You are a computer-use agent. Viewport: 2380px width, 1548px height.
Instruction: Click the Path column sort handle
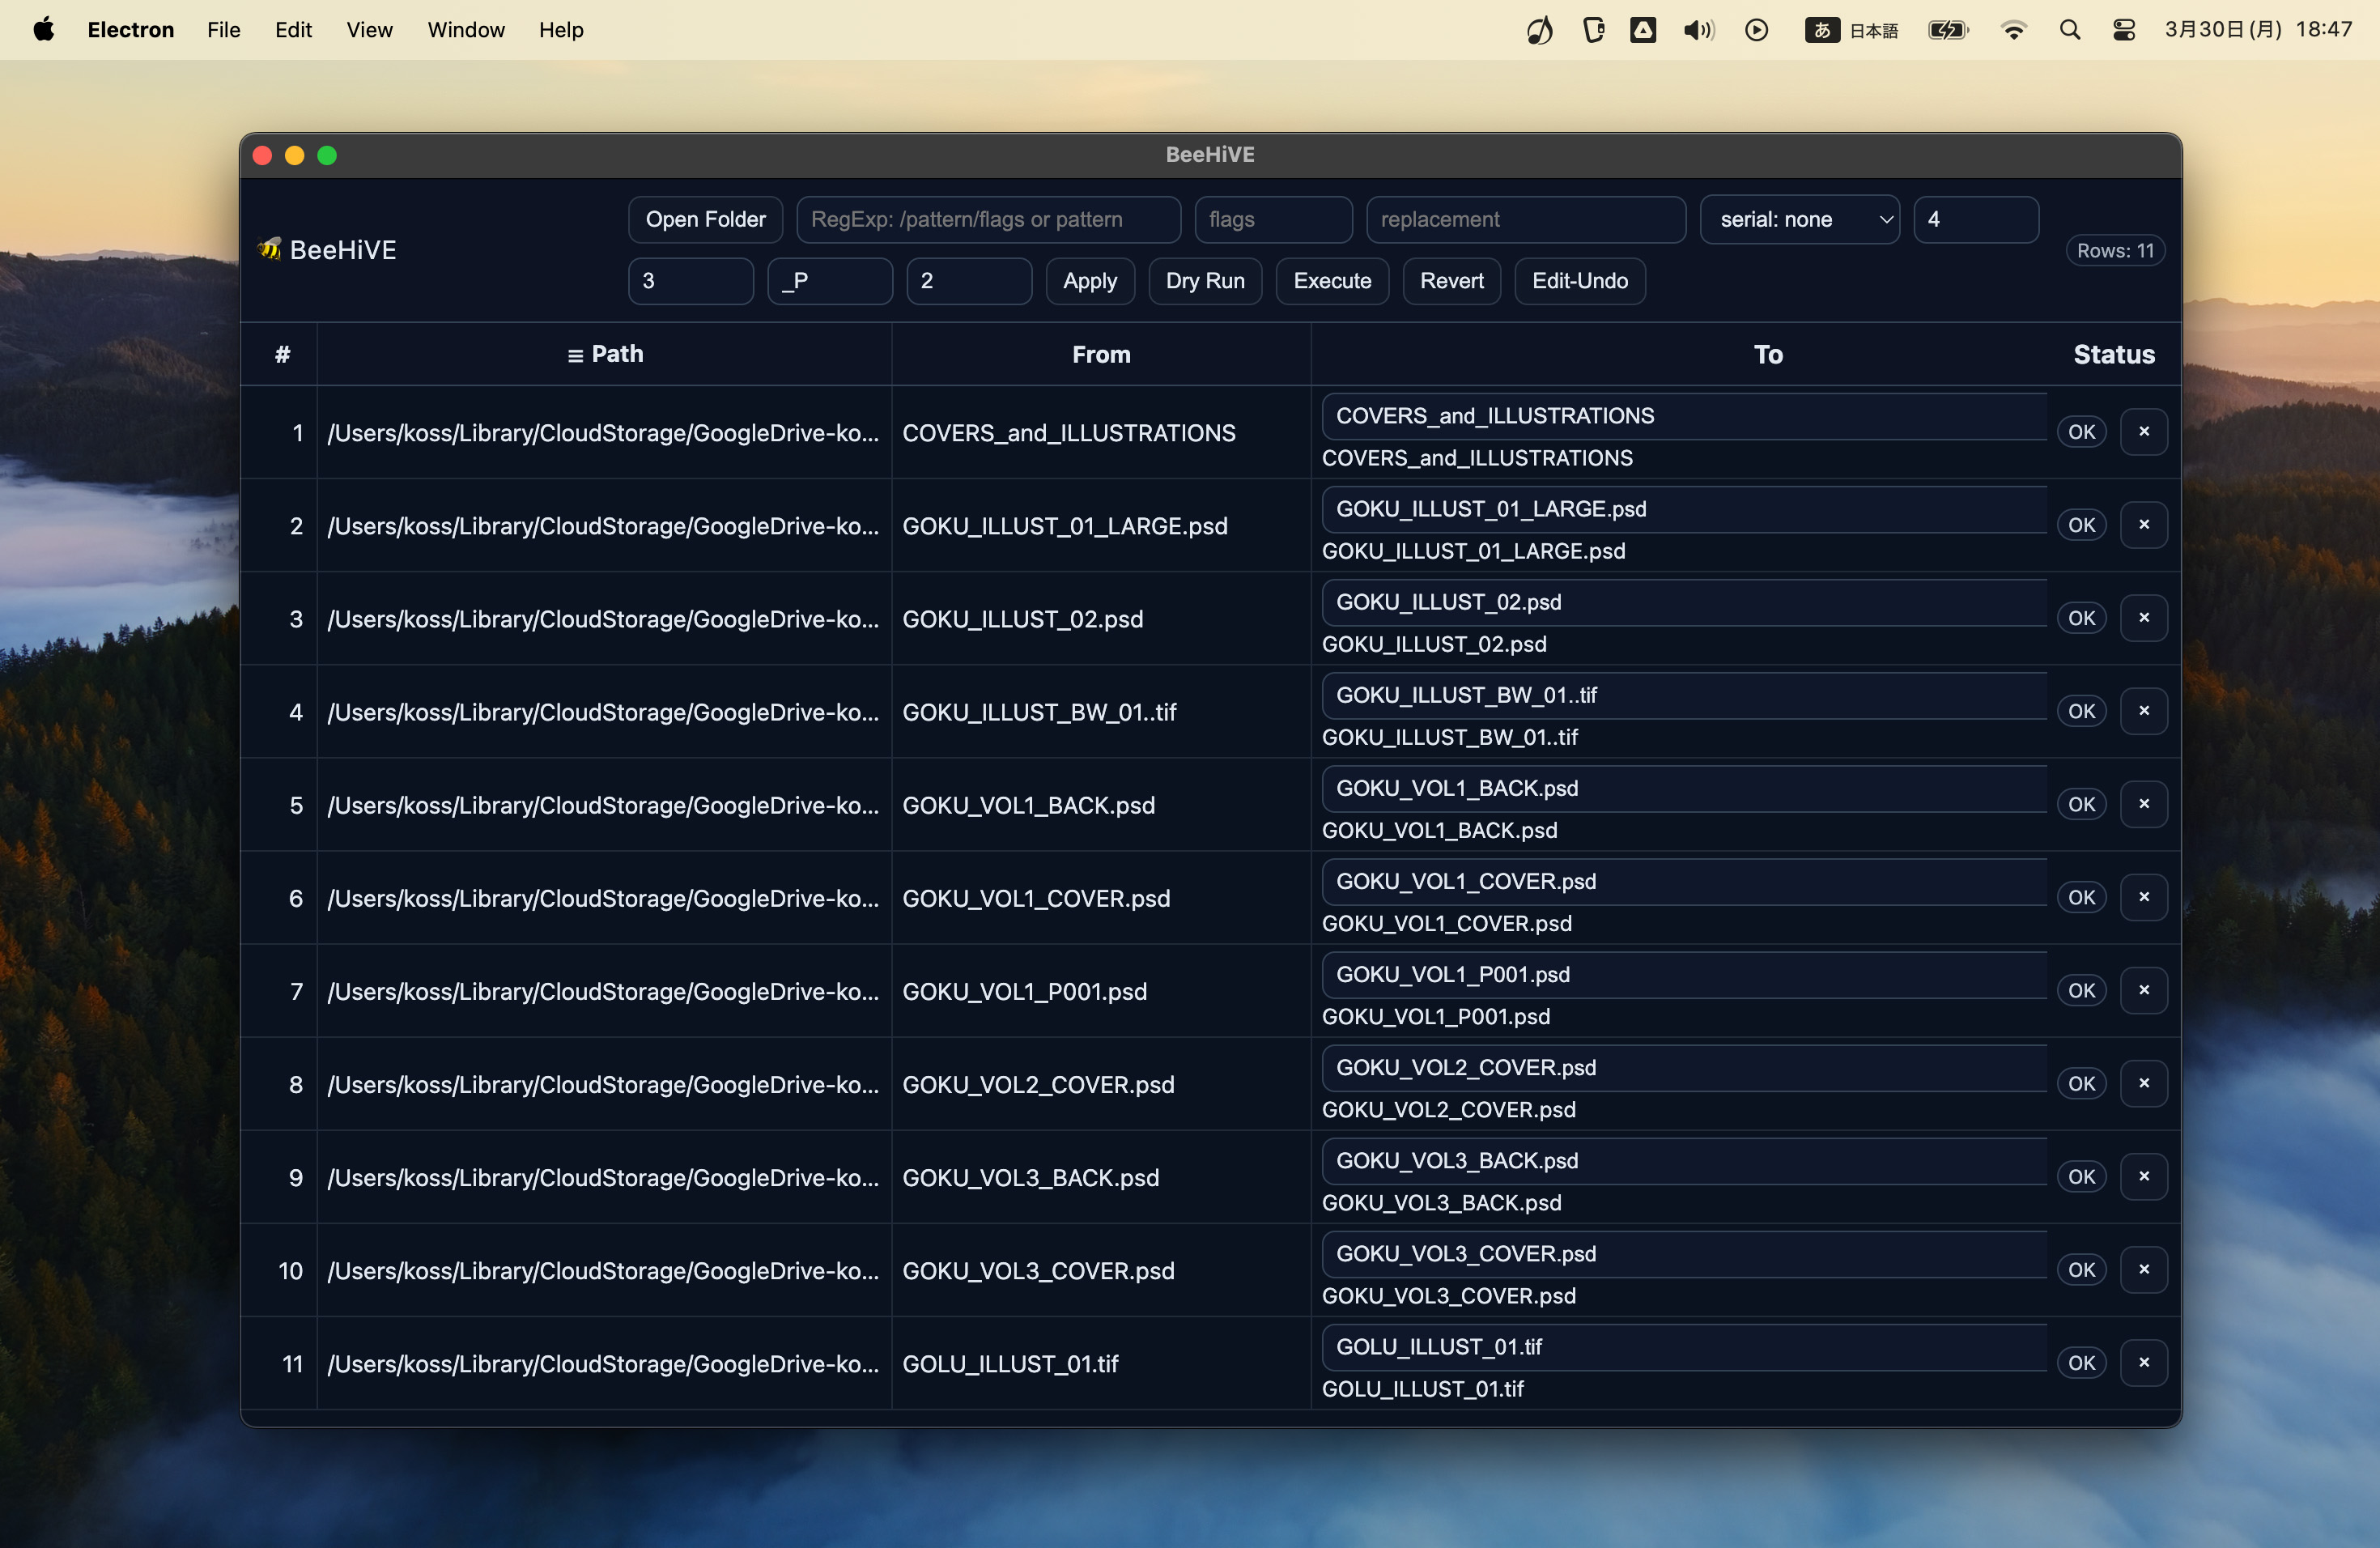575,355
